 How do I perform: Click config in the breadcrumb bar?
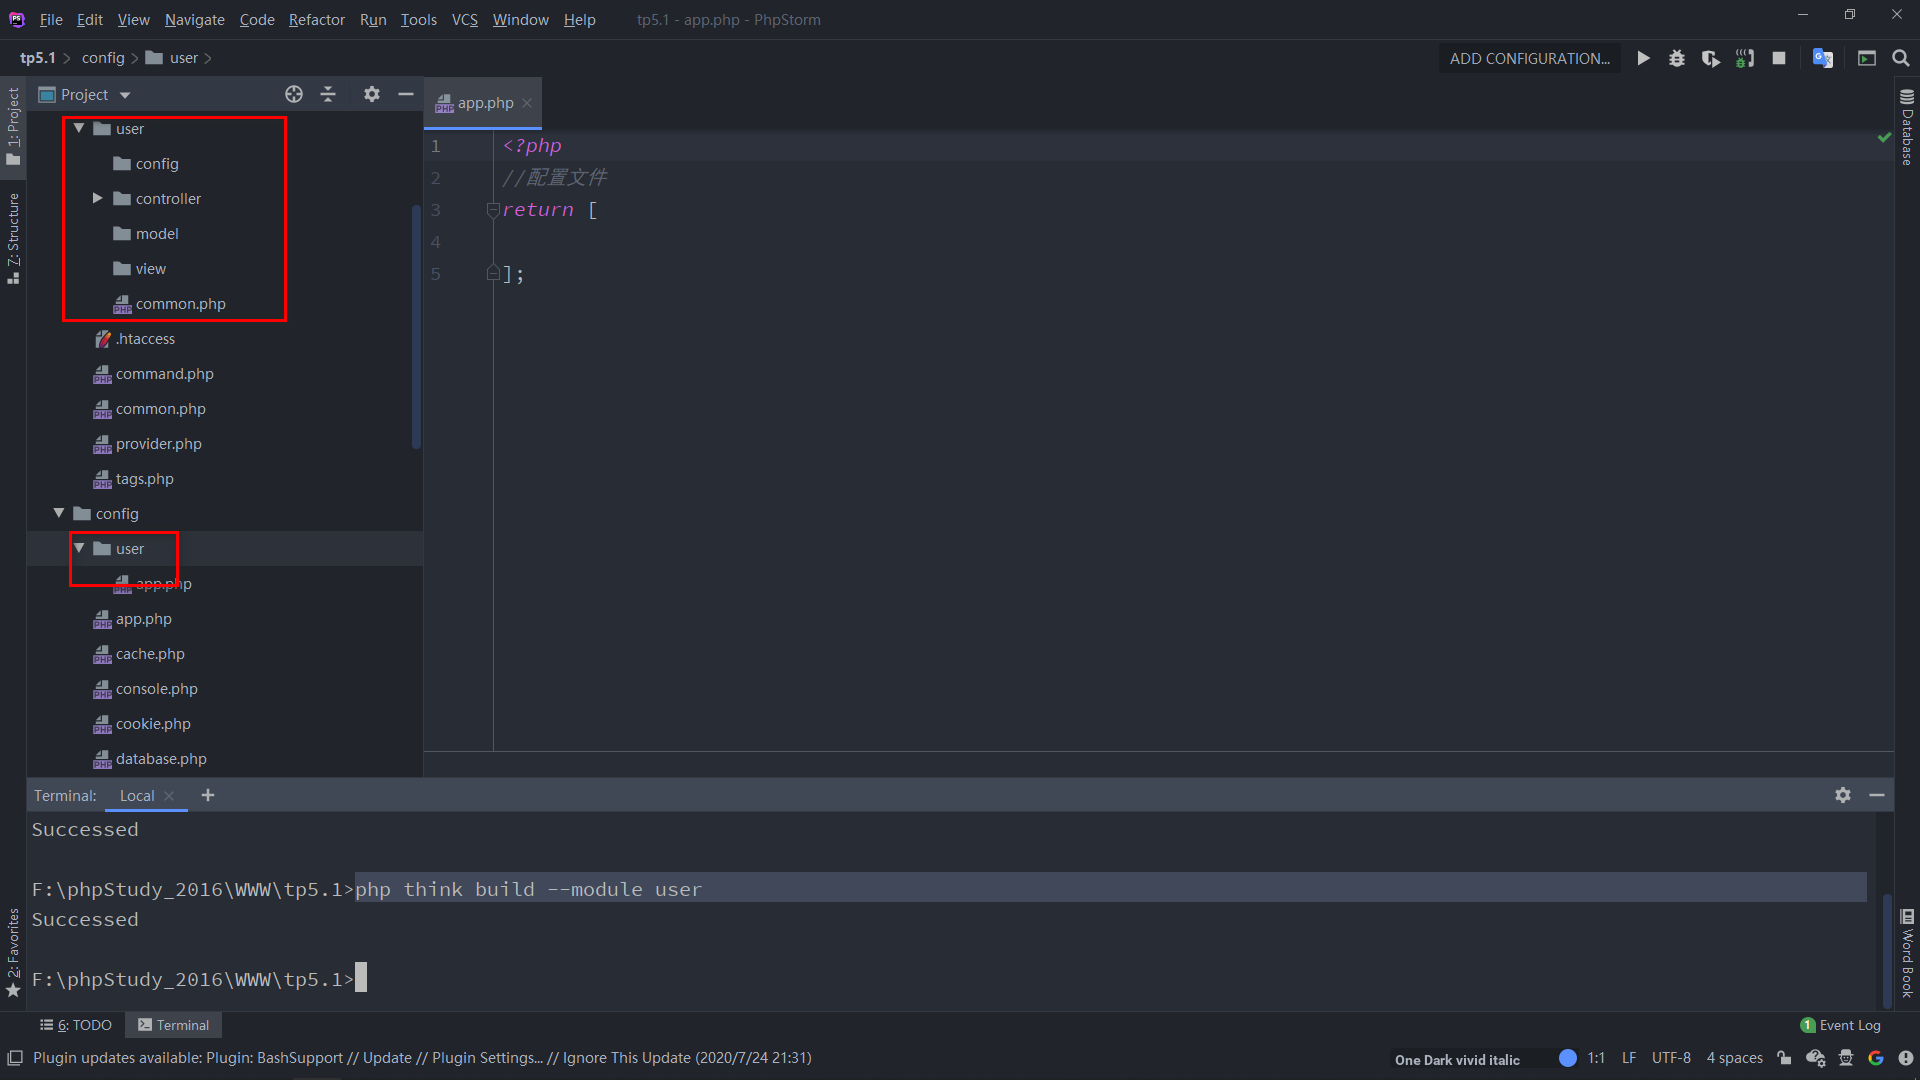[103, 58]
